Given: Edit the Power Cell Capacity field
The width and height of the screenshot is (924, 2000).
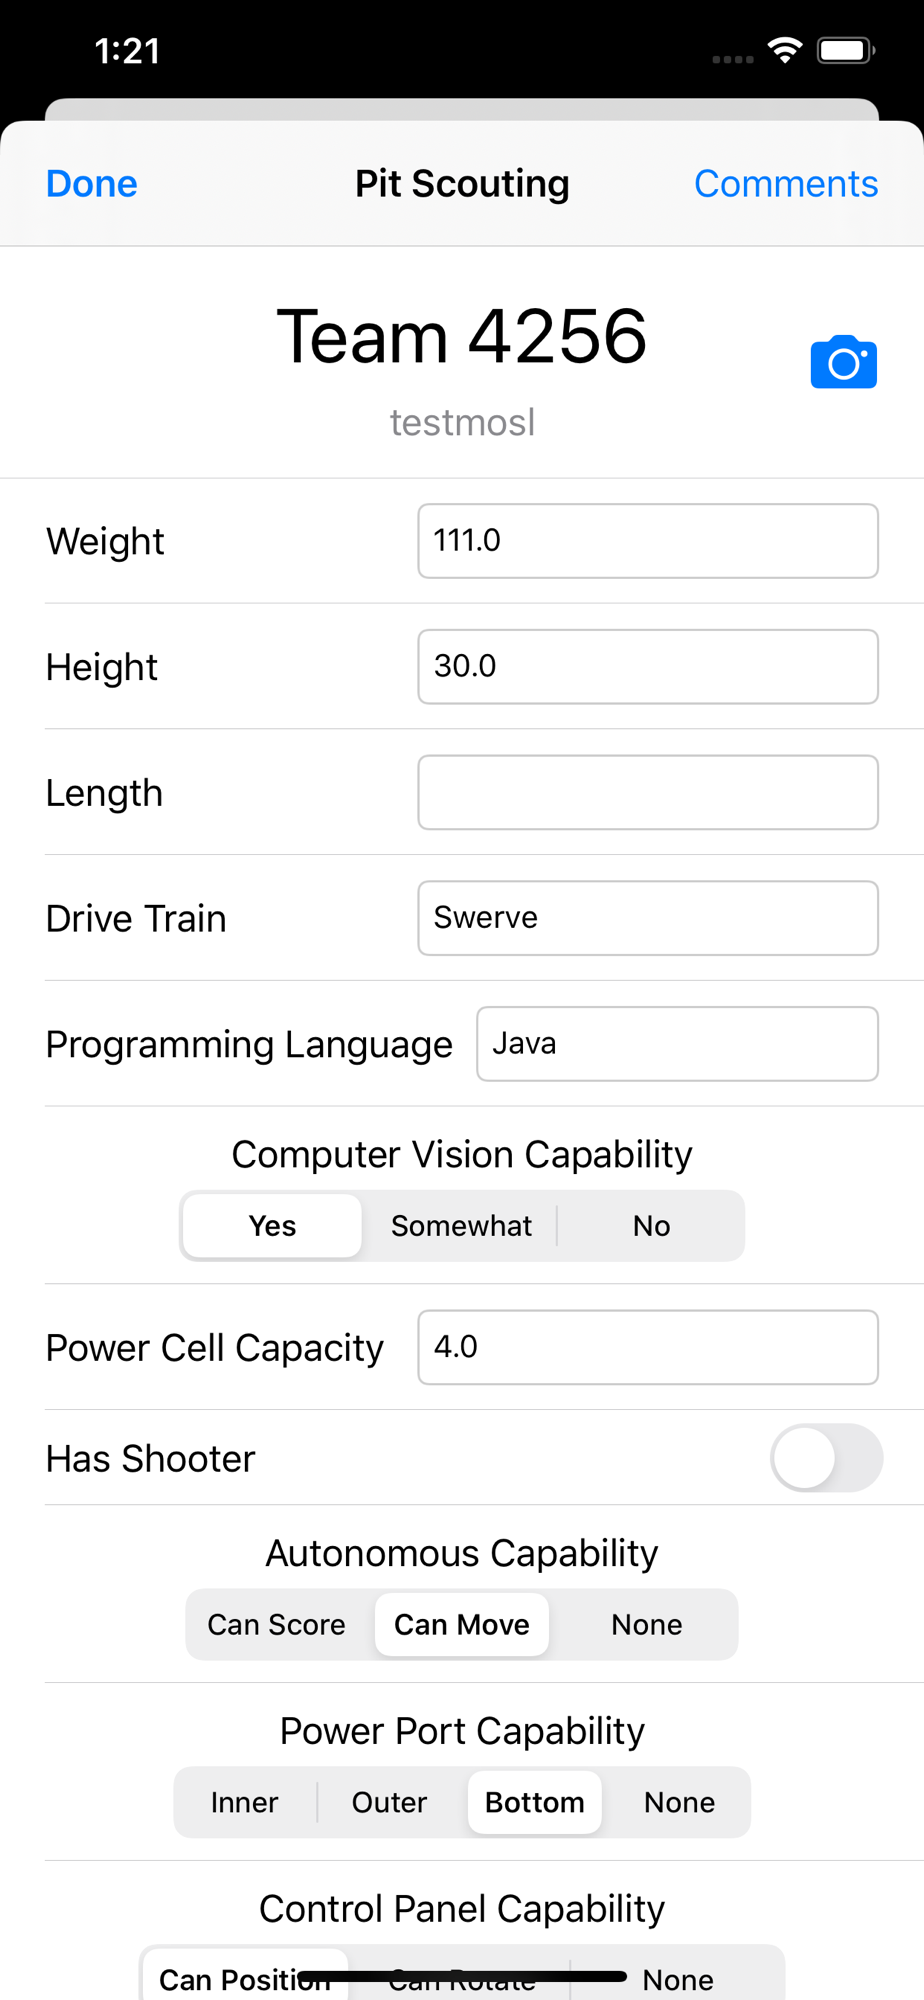Looking at the screenshot, I should click(x=648, y=1348).
